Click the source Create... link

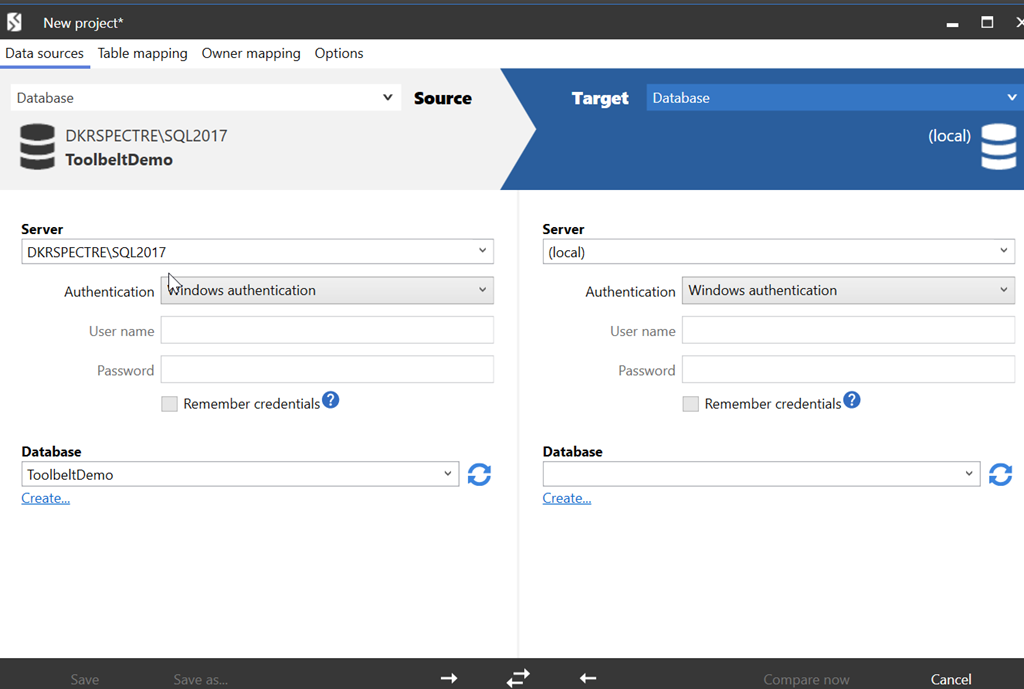click(46, 498)
